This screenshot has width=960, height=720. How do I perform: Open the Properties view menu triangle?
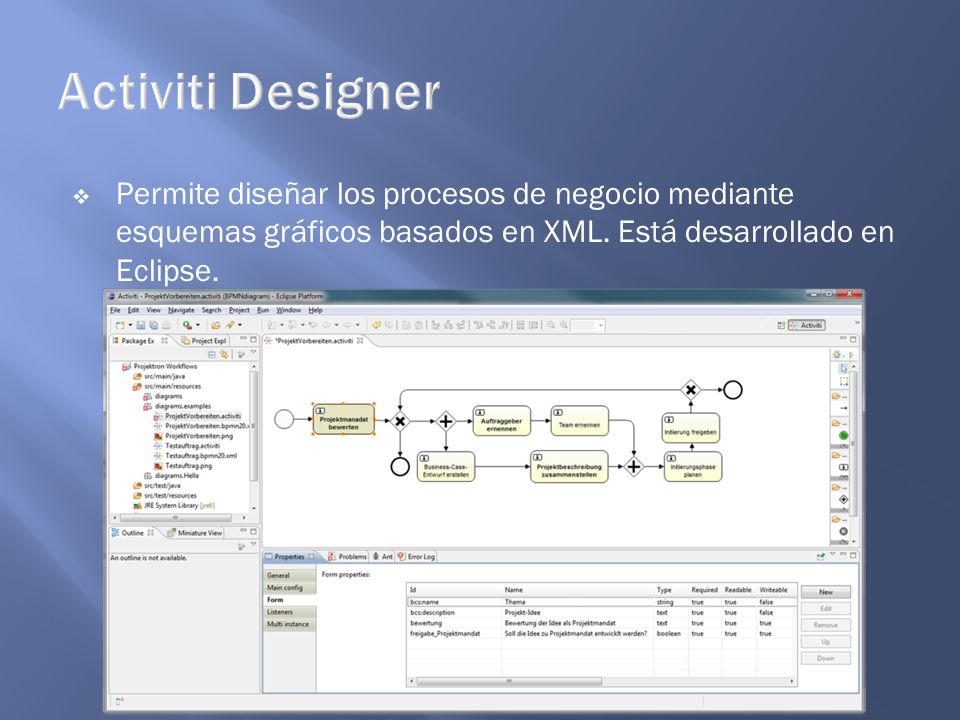click(x=833, y=555)
